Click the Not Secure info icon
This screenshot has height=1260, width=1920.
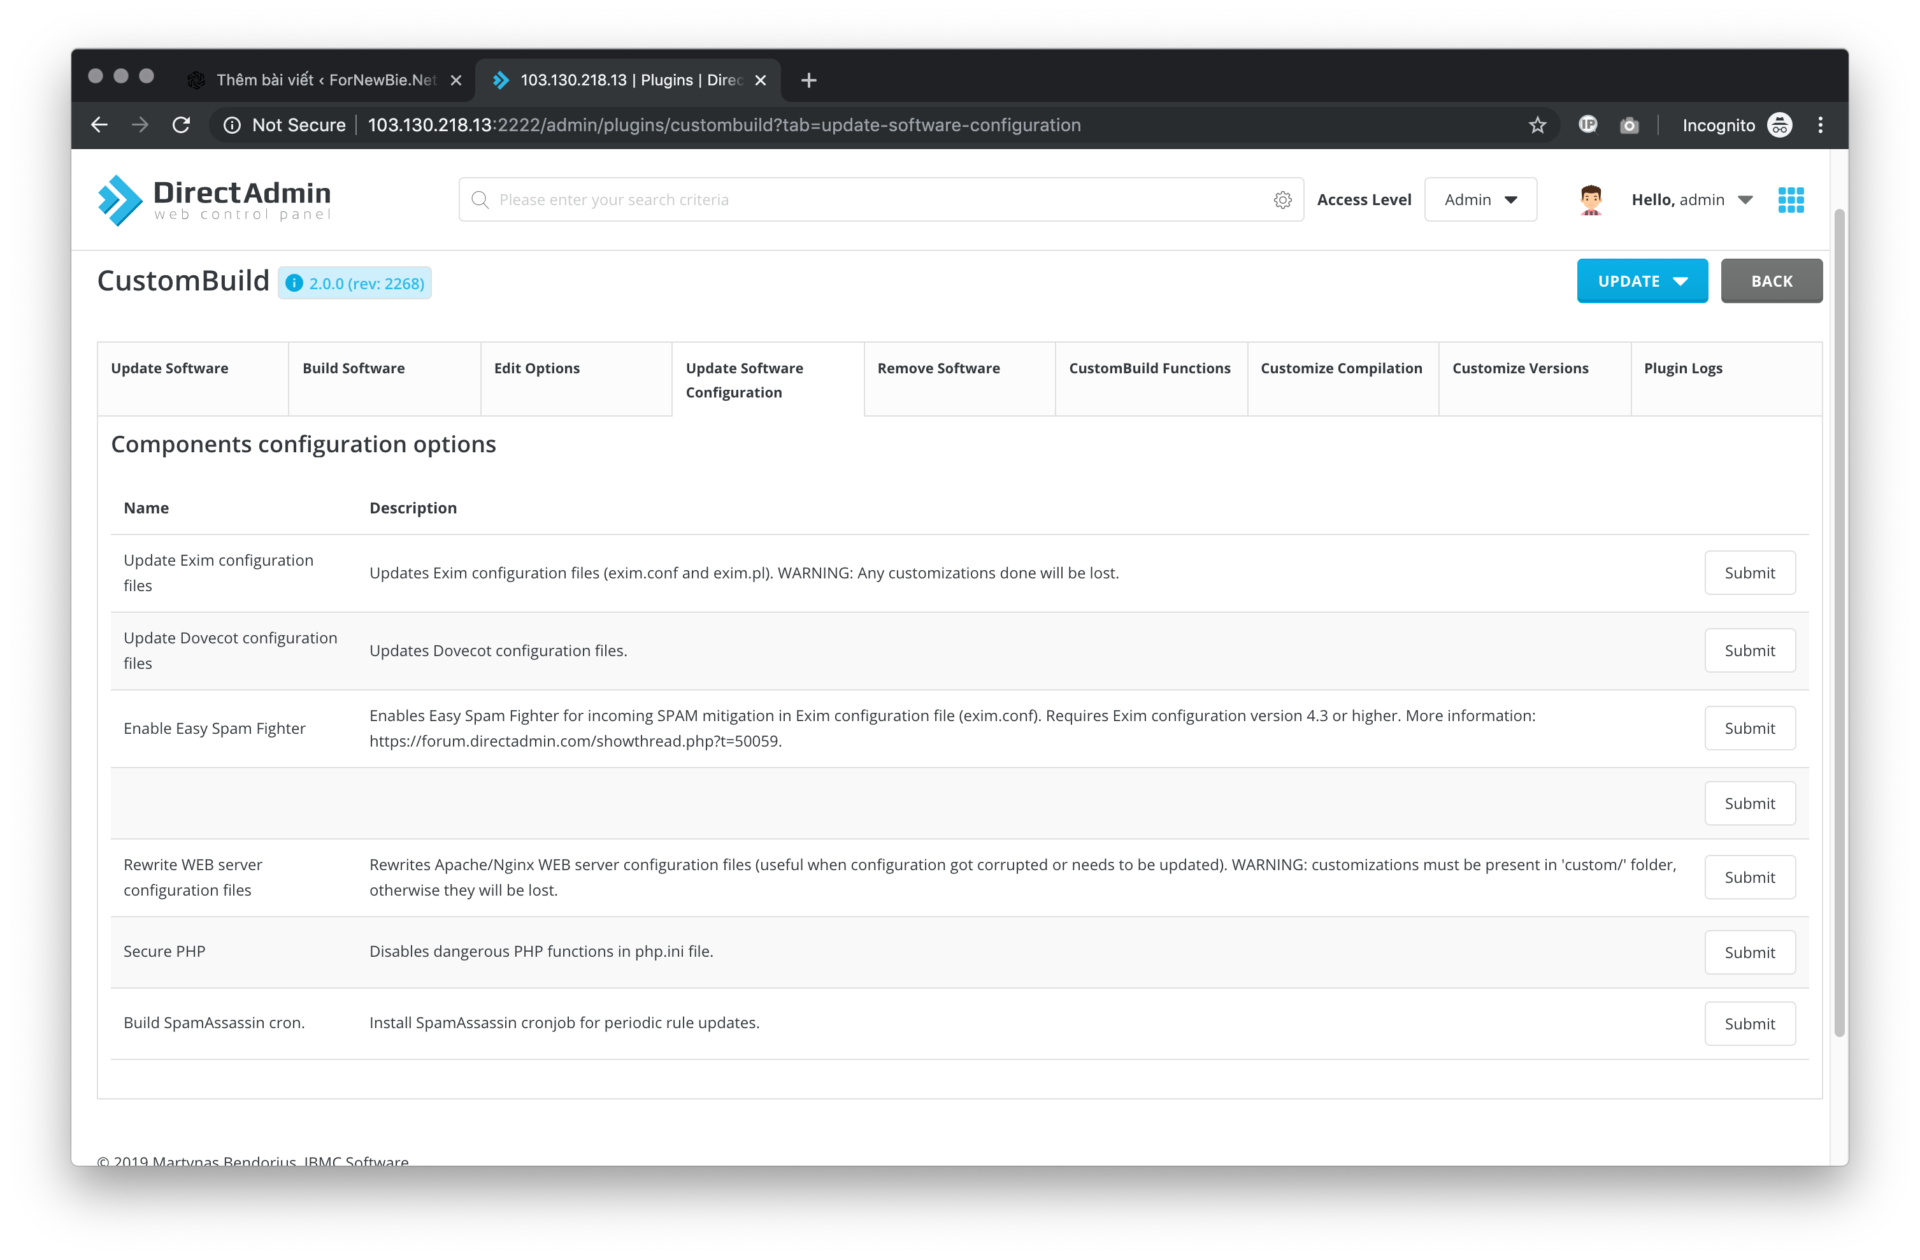232,125
